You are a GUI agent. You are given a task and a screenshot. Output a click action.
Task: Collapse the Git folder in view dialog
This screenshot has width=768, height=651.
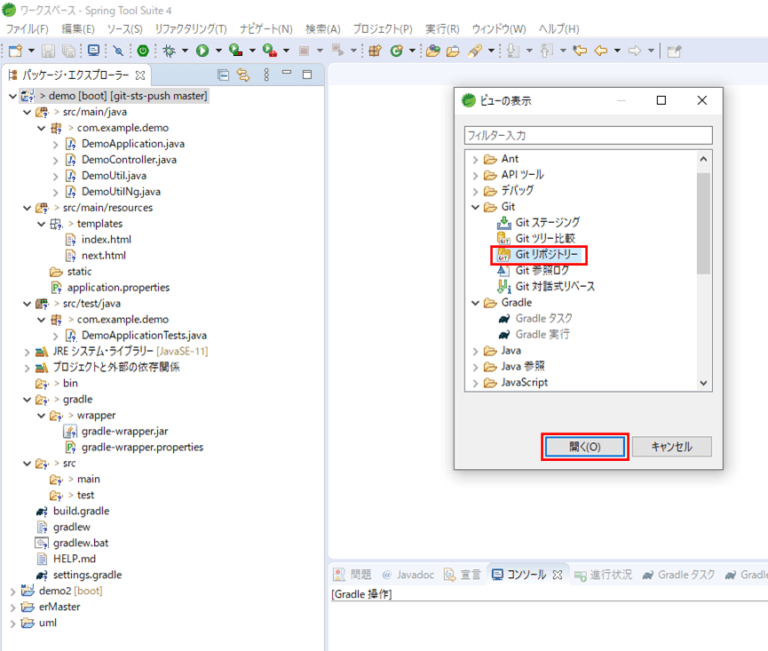[x=476, y=206]
